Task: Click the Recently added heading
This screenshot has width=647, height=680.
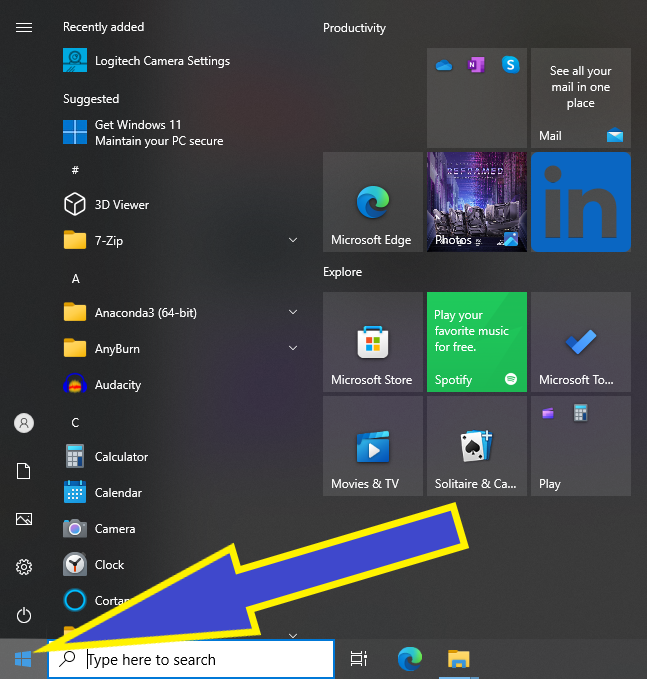Action: 104,27
